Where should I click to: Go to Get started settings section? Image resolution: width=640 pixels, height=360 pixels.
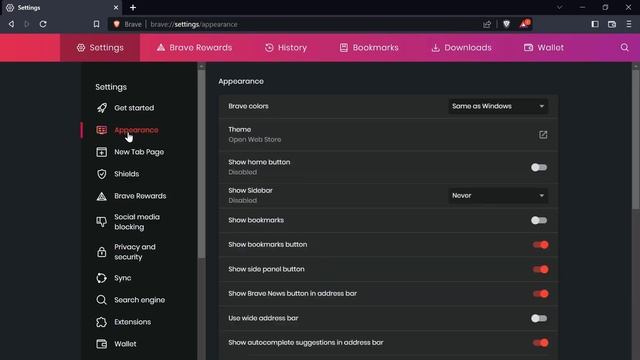[x=134, y=108]
